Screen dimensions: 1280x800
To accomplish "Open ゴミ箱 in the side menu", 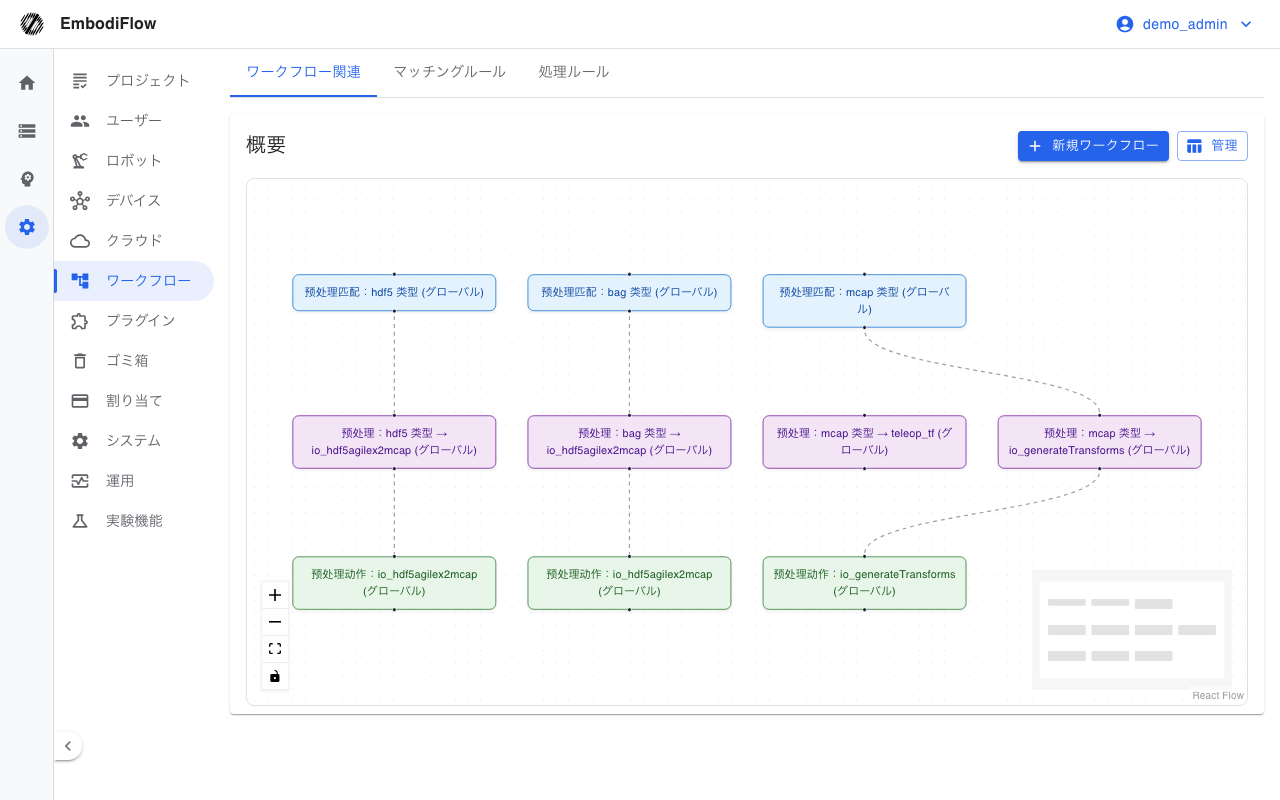I will (134, 361).
